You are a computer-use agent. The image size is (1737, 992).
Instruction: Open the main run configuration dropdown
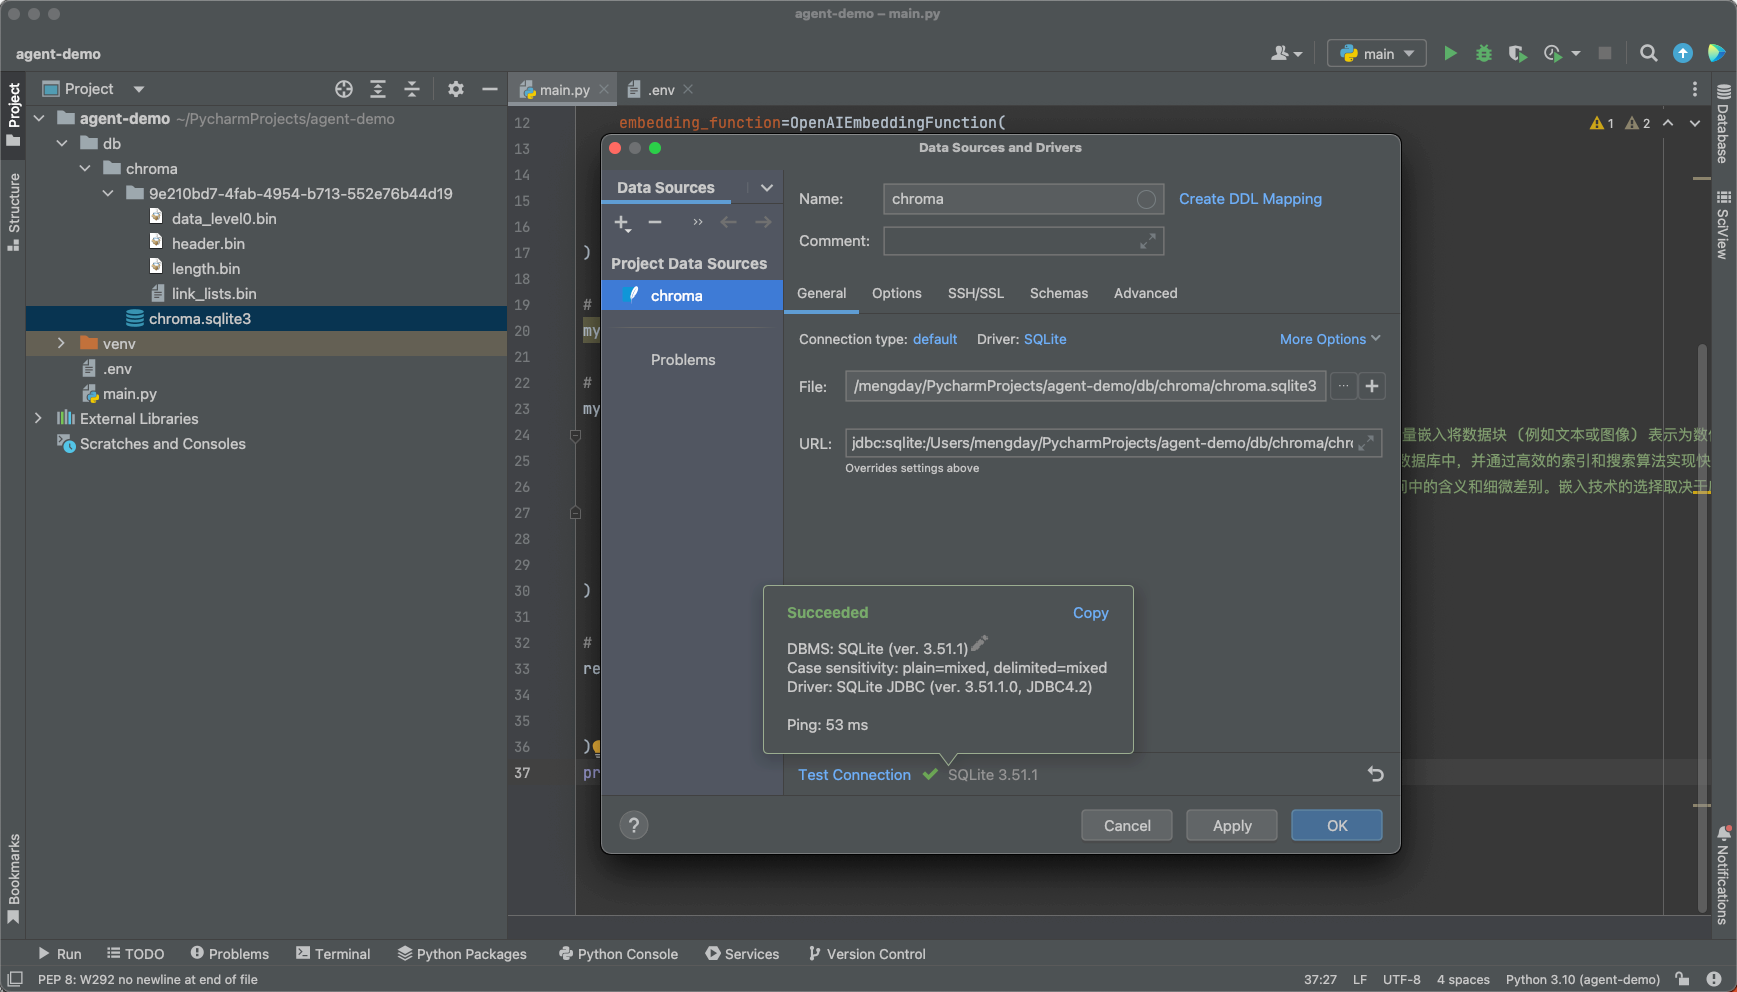1376,53
